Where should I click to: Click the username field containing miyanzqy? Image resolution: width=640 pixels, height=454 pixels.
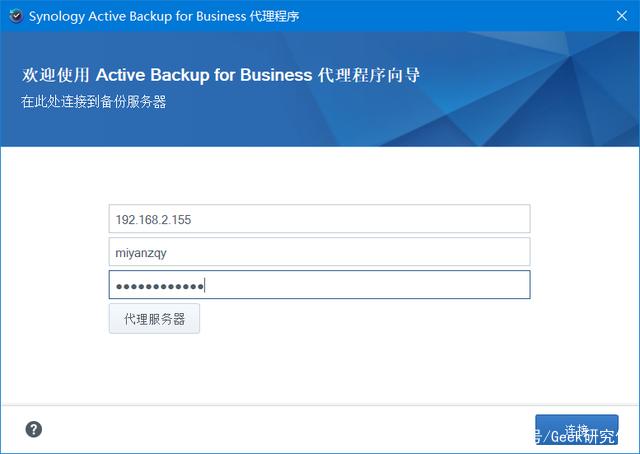(x=320, y=252)
